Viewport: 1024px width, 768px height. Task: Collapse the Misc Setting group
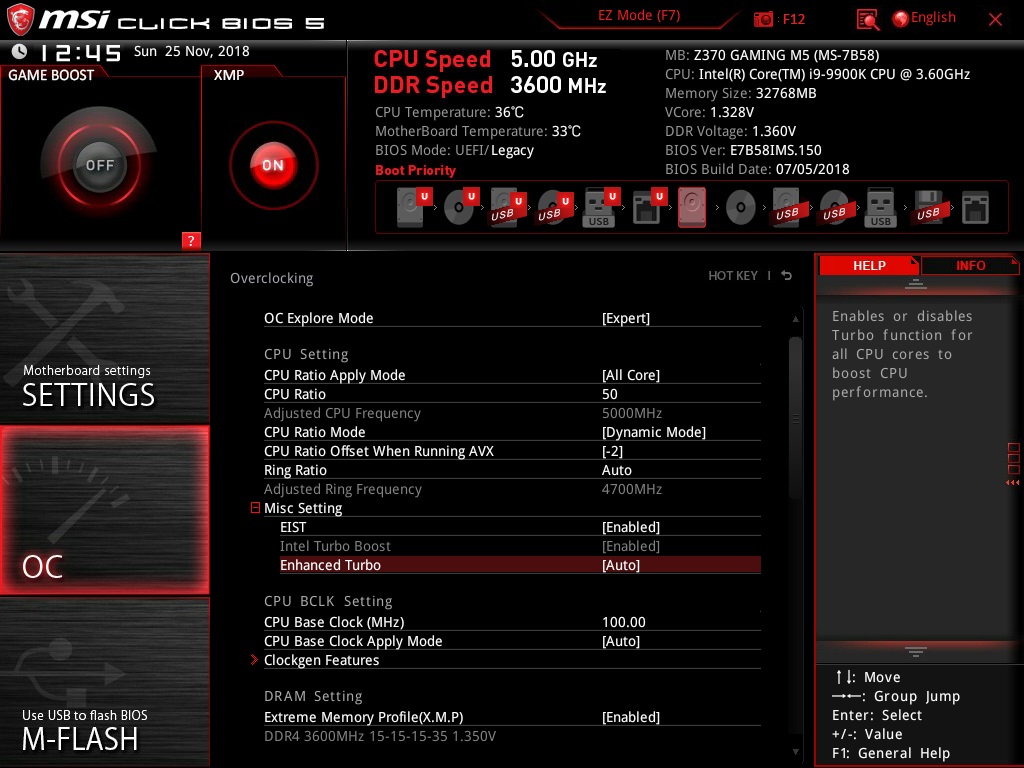[255, 507]
